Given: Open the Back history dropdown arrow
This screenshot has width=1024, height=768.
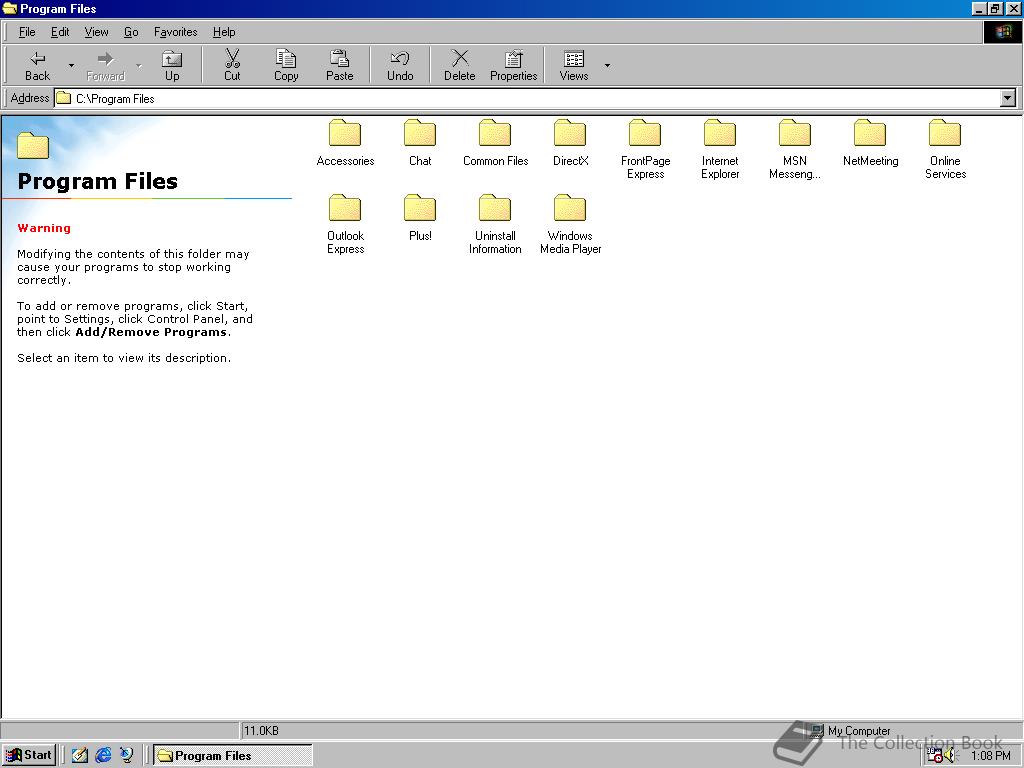Looking at the screenshot, I should point(71,65).
